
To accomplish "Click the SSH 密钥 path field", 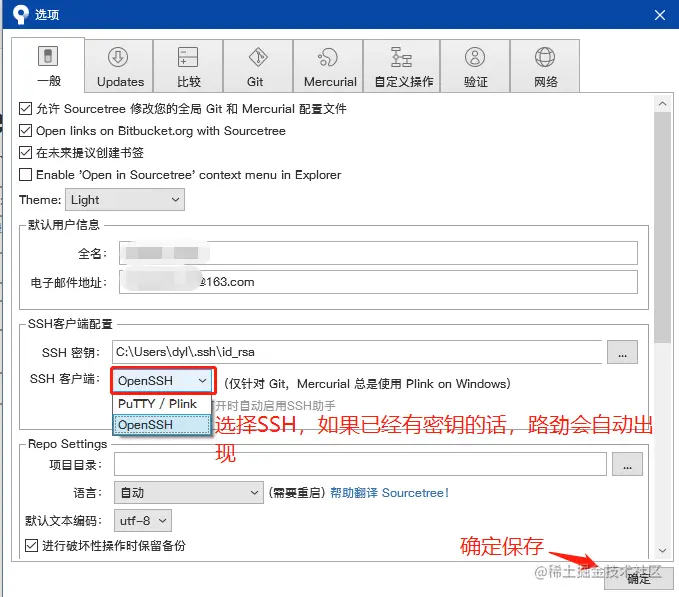I will click(x=357, y=352).
